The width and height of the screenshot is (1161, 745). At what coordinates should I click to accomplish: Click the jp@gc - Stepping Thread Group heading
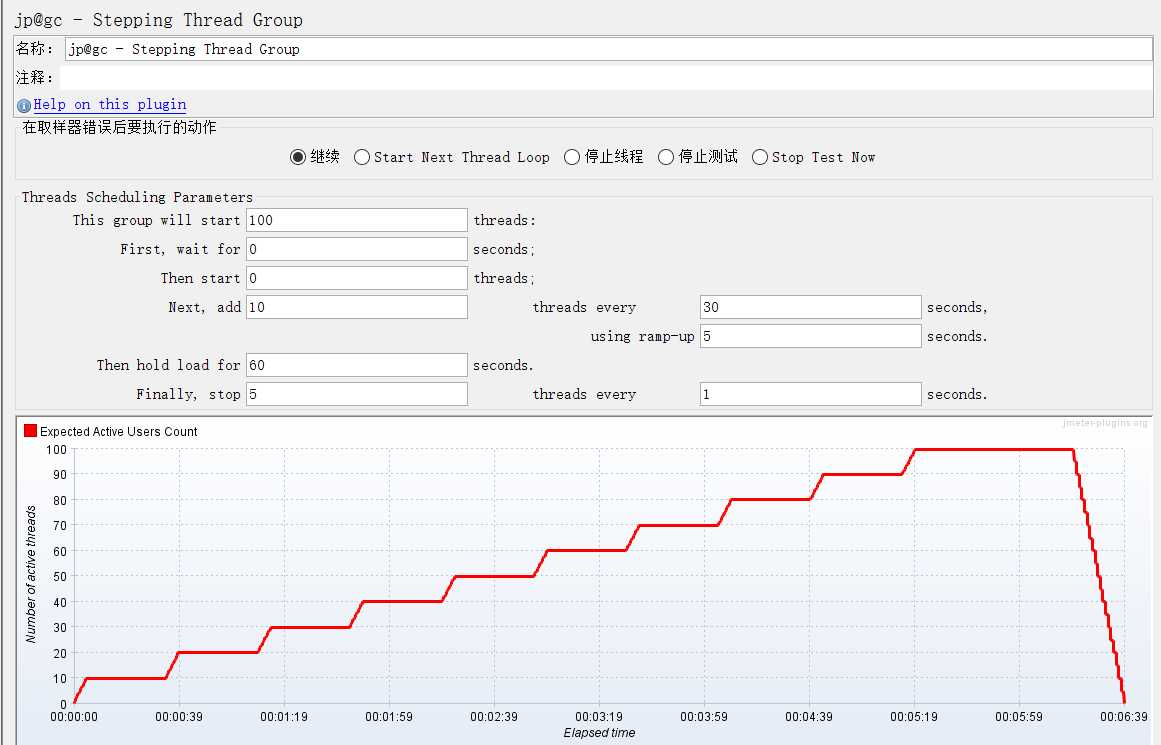(x=158, y=20)
